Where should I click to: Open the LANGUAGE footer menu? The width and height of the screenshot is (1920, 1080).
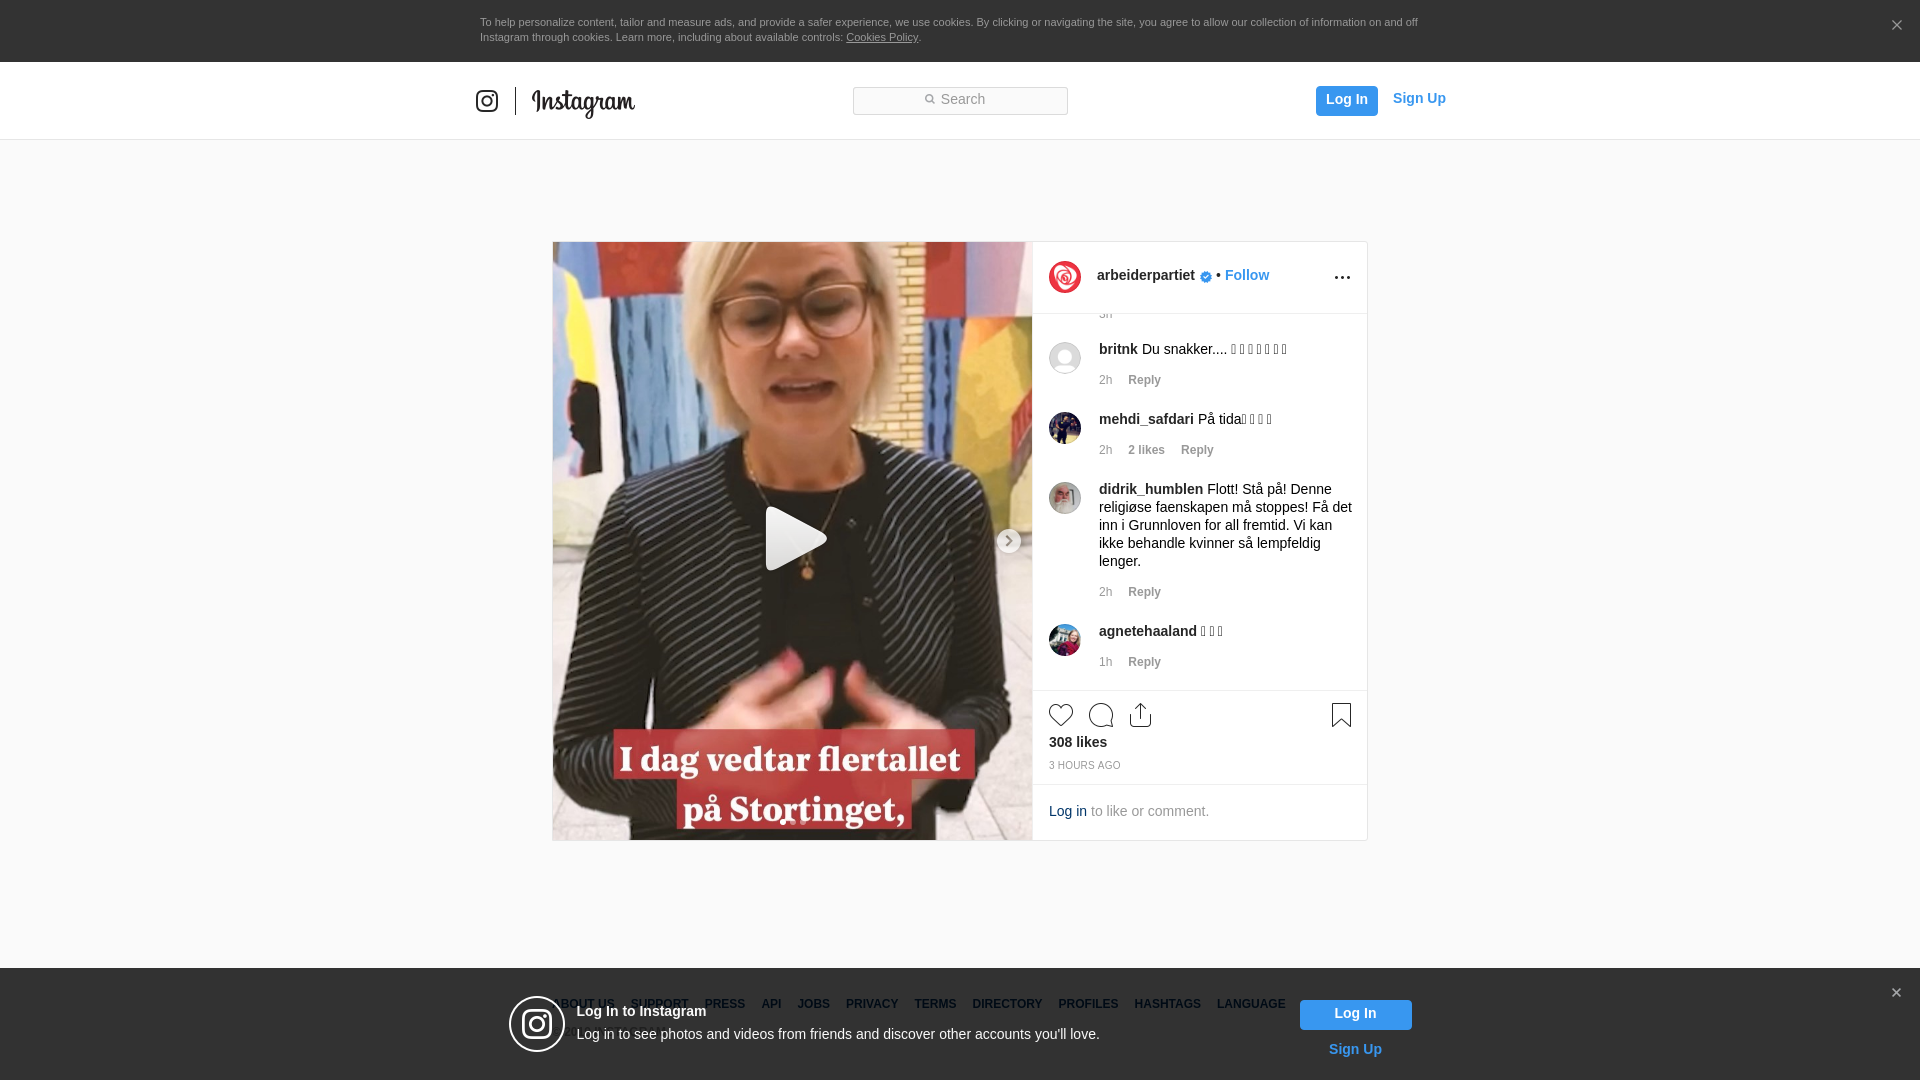pyautogui.click(x=1250, y=1004)
